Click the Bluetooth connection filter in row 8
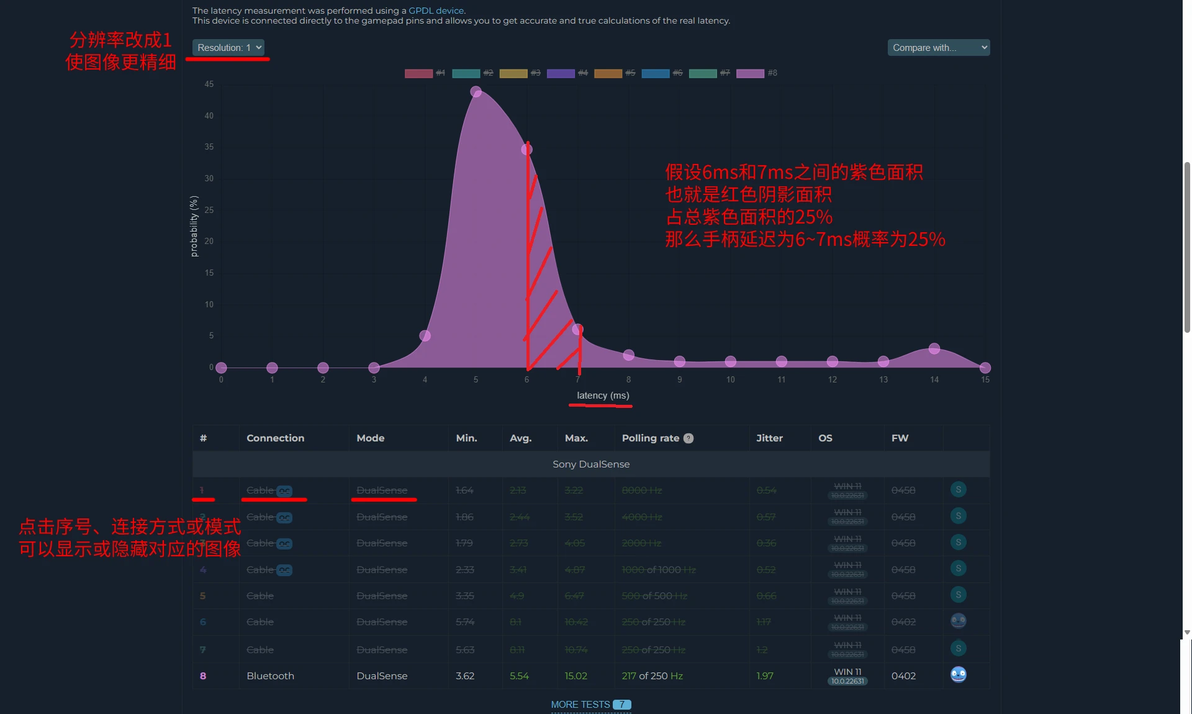 (270, 676)
